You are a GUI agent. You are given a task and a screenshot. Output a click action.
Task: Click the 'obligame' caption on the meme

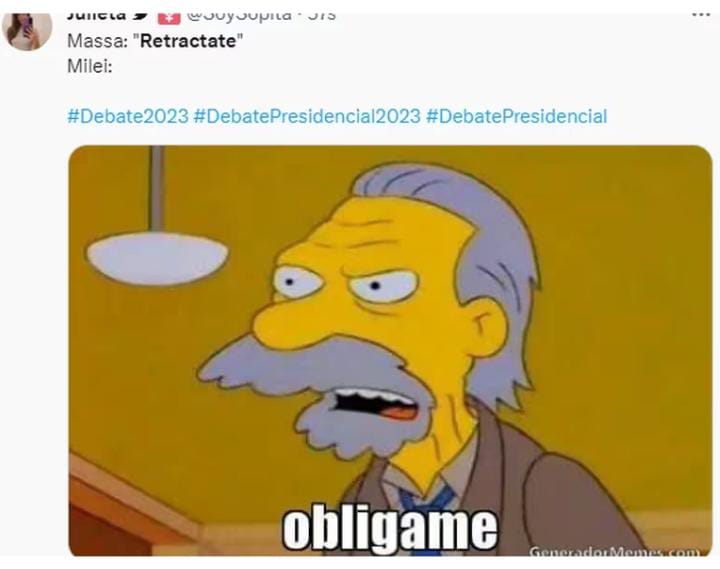point(389,530)
